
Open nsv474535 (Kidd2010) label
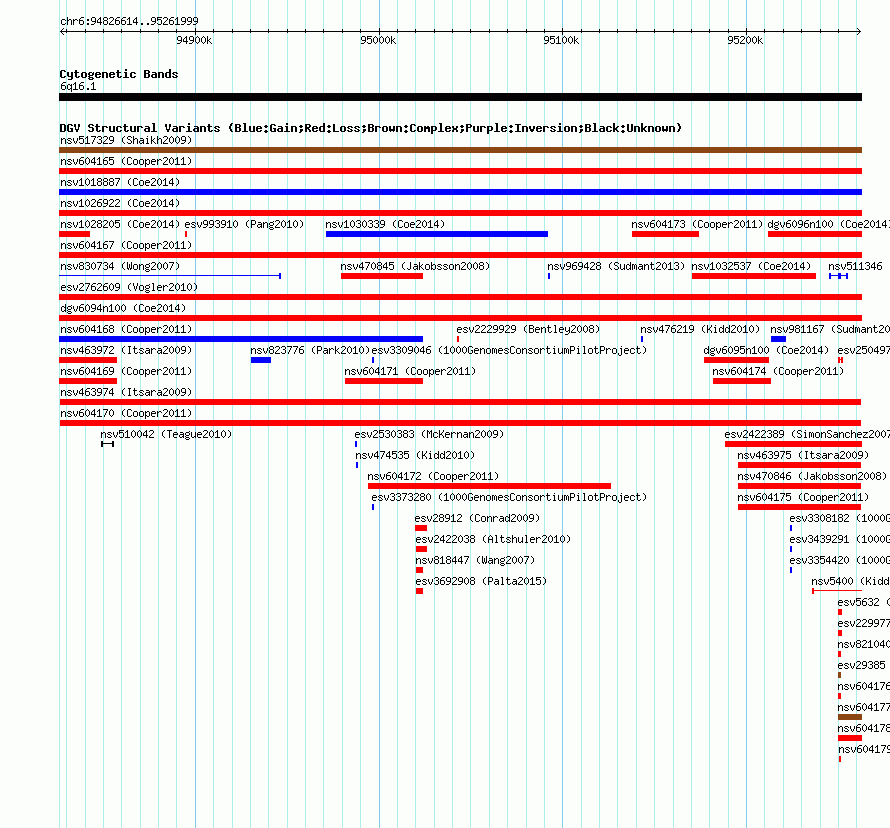click(415, 455)
